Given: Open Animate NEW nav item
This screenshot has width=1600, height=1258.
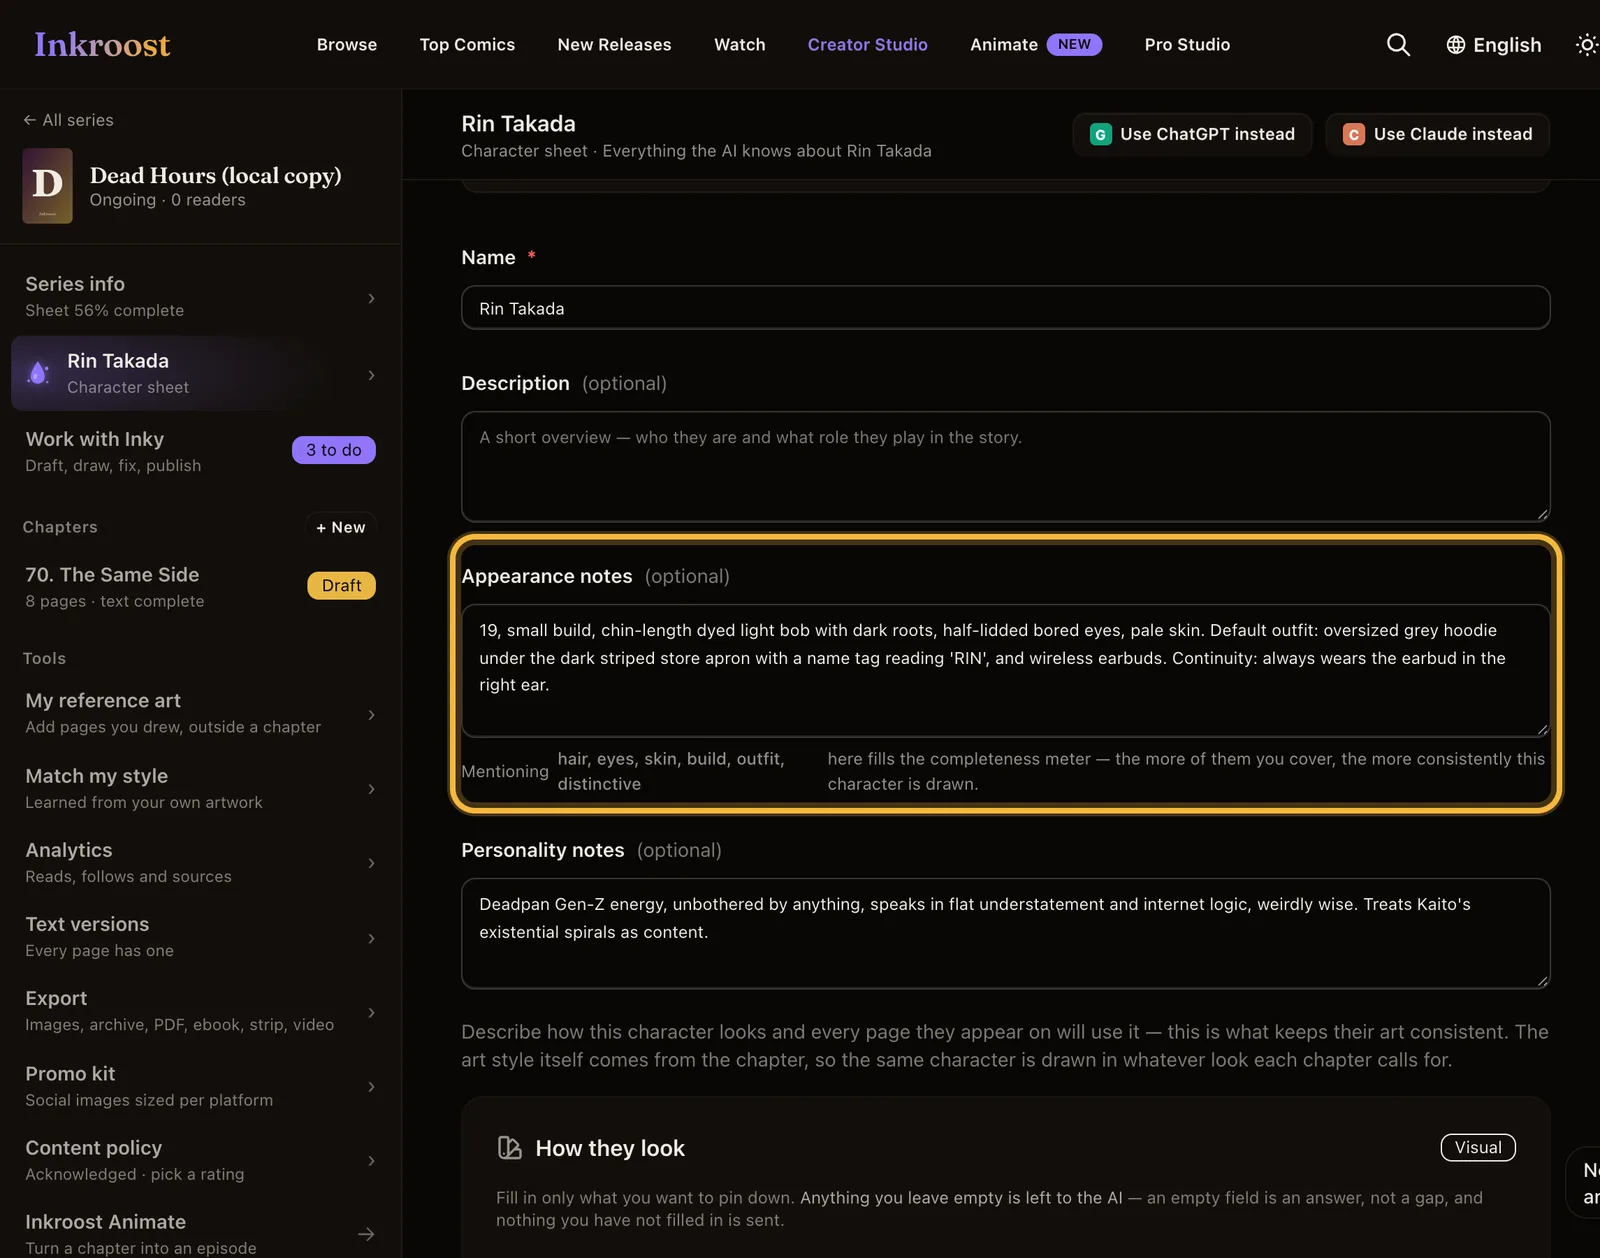Looking at the screenshot, I should point(1036,45).
